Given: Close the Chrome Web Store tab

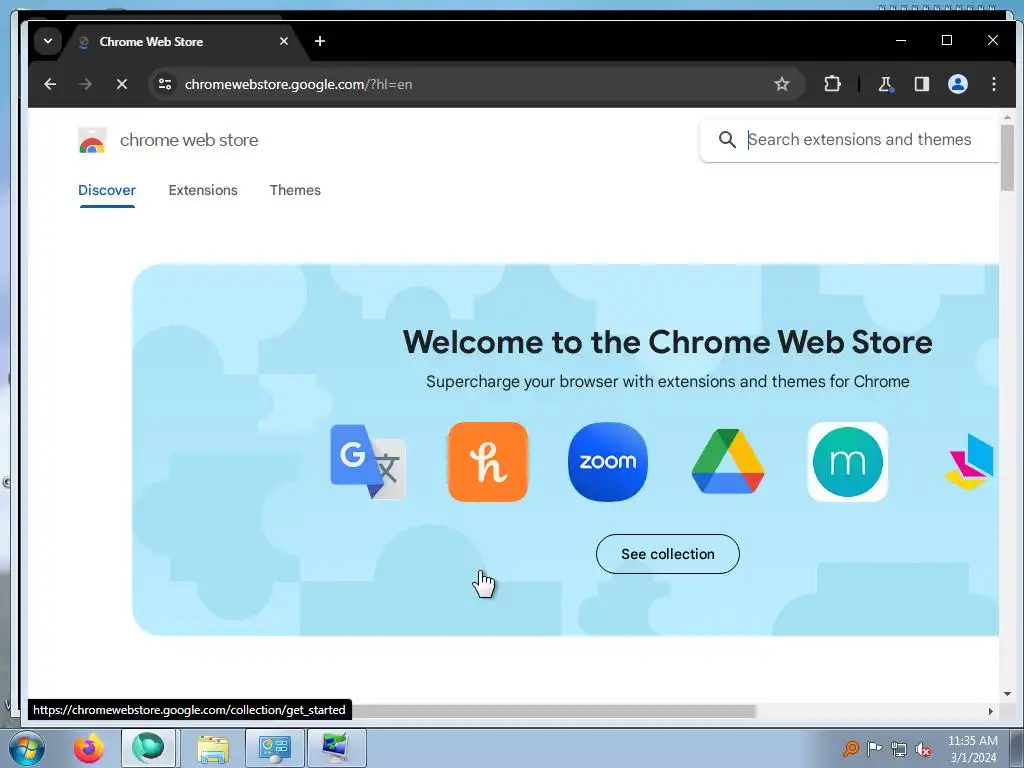Looking at the screenshot, I should (283, 41).
